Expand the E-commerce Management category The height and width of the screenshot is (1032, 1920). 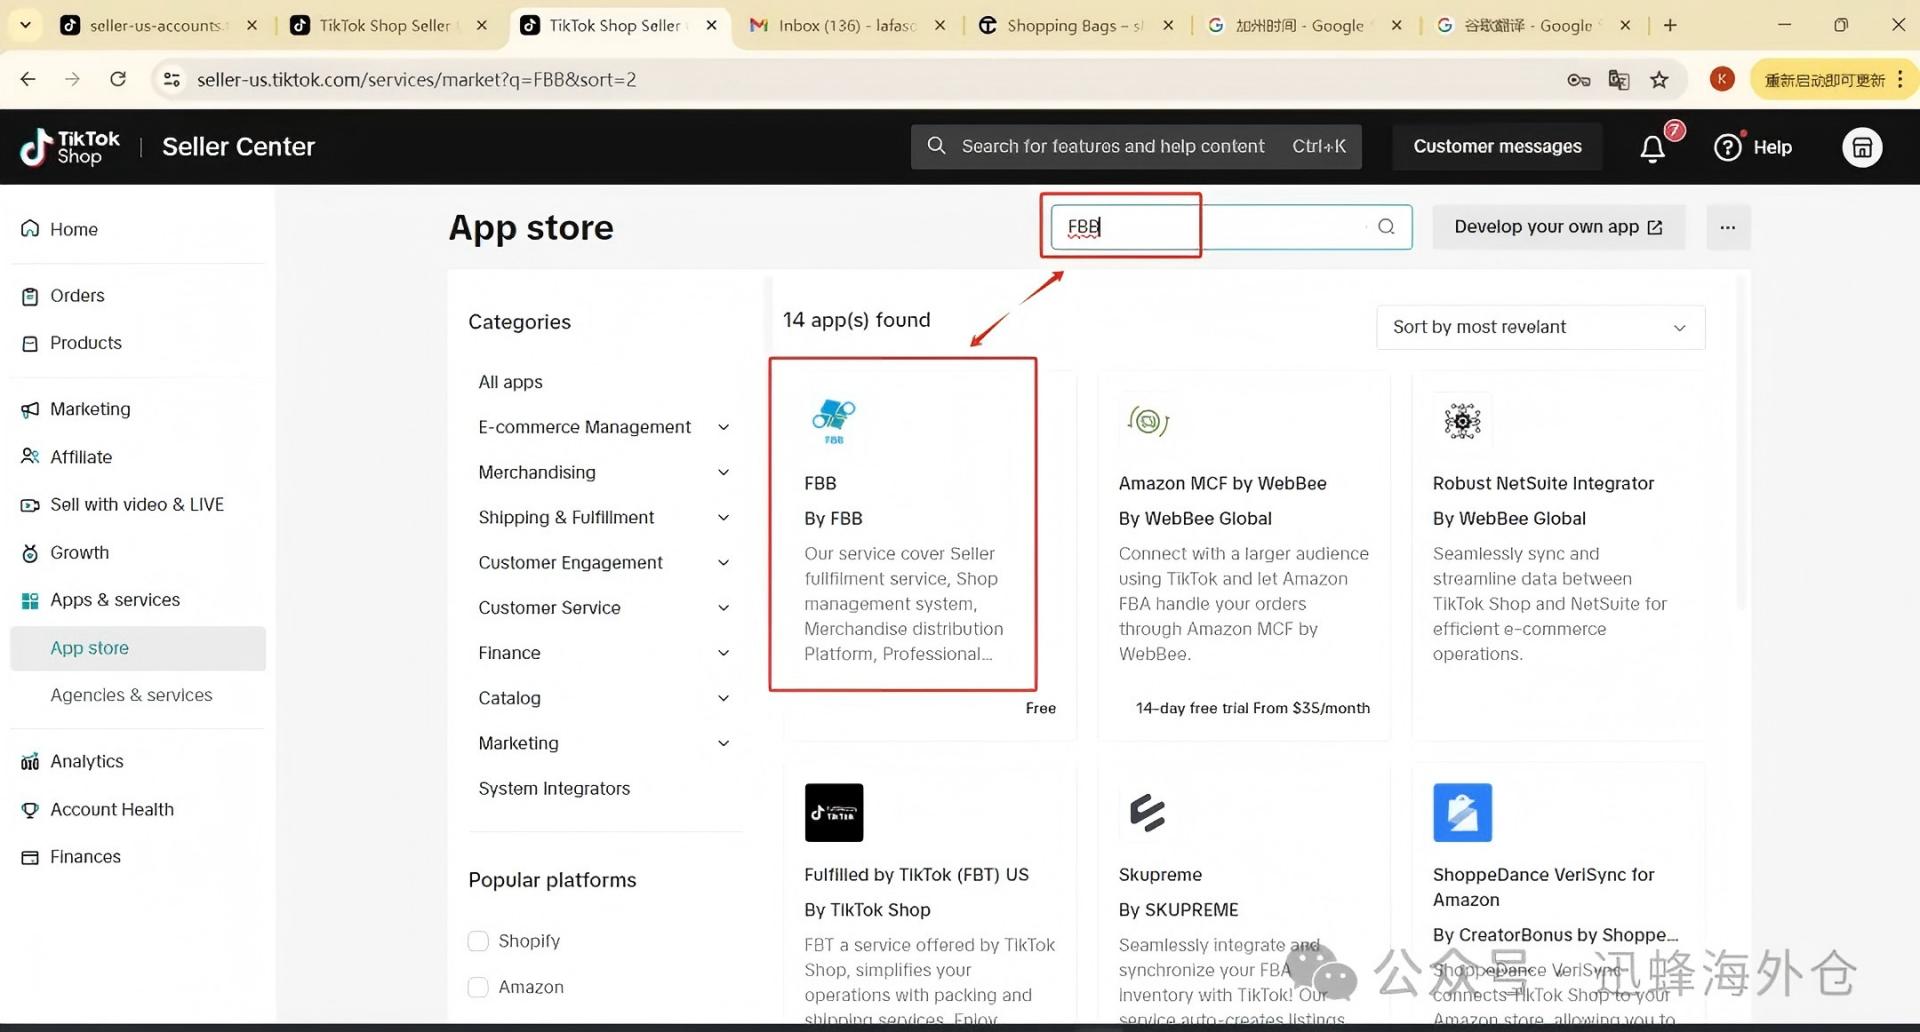pyautogui.click(x=723, y=427)
